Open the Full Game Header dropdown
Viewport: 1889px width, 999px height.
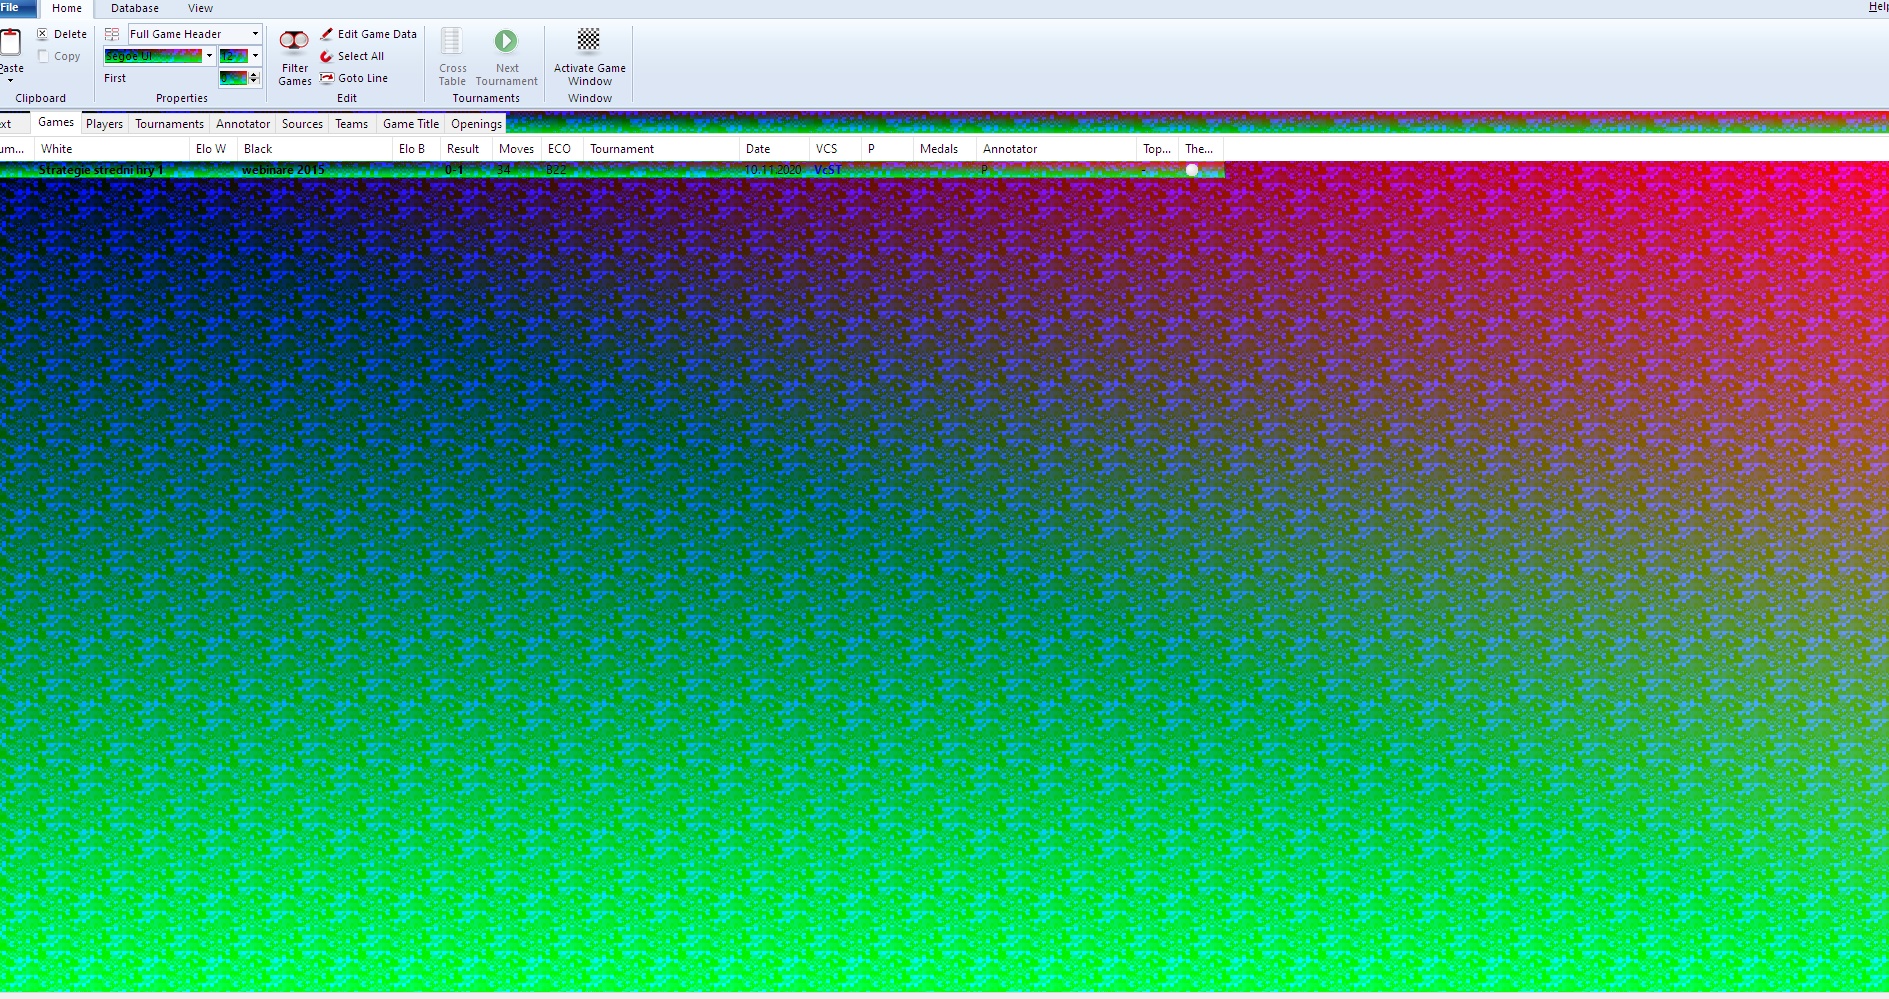tap(255, 34)
